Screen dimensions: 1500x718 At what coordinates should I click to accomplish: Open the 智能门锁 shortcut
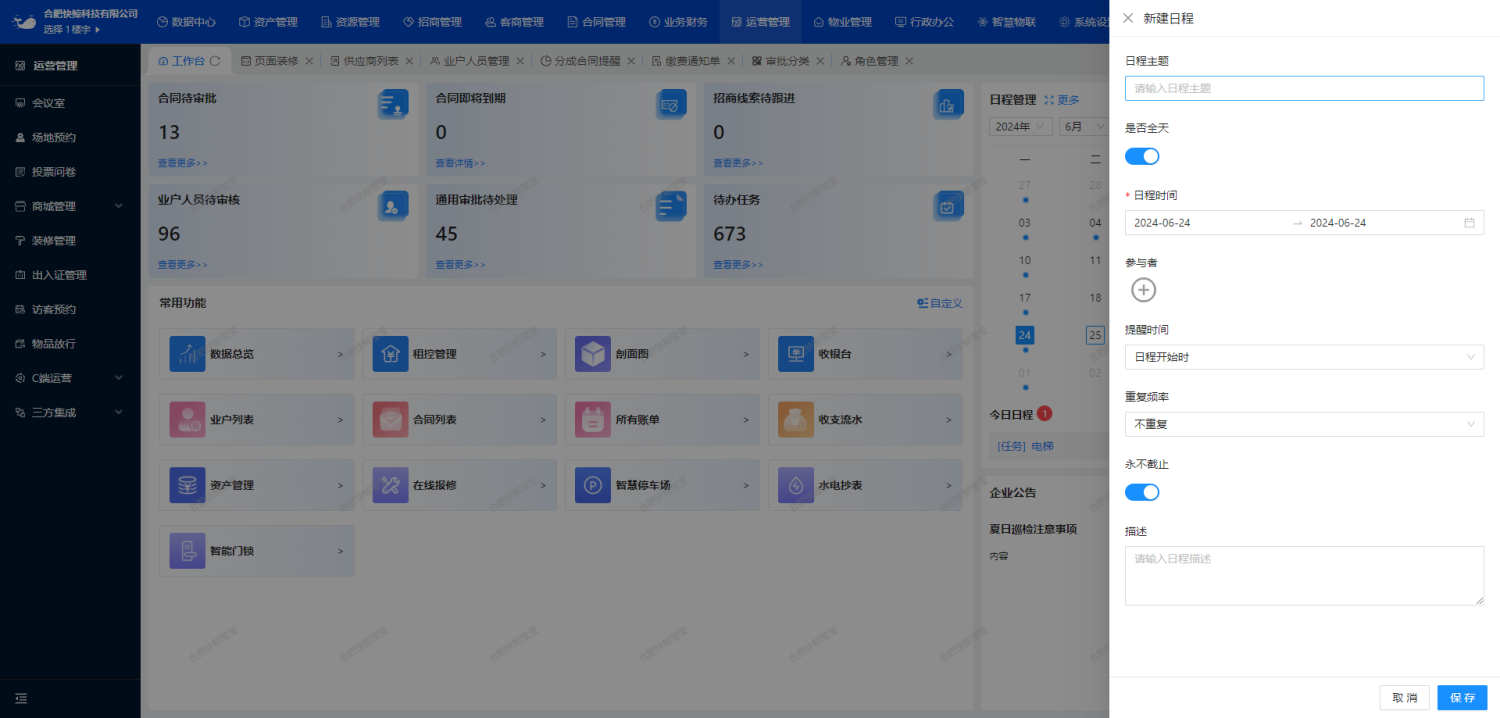tap(257, 551)
